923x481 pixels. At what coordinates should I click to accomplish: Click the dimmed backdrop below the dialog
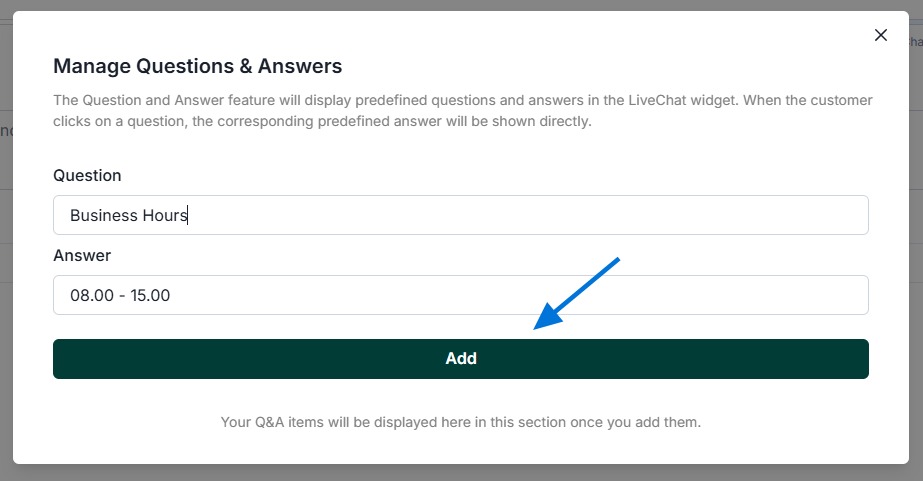tap(460, 472)
